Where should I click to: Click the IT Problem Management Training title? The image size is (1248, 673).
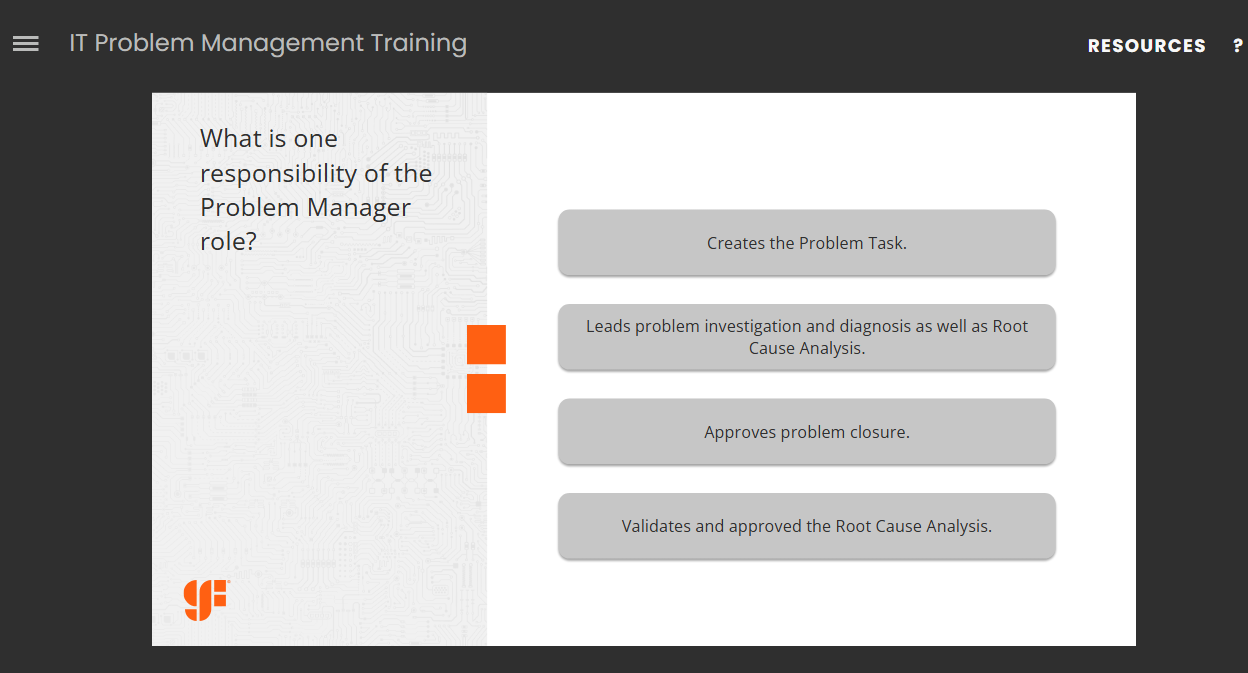click(x=268, y=43)
